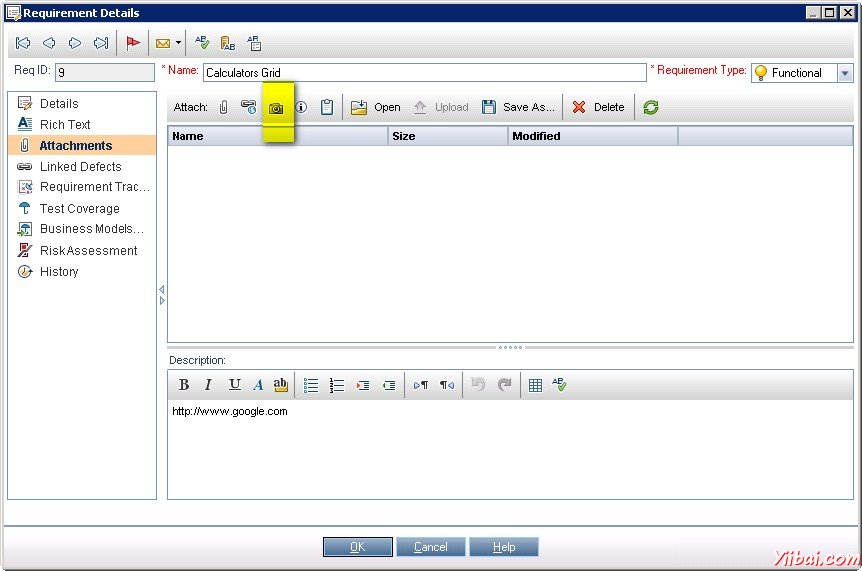This screenshot has width=862, height=571.
Task: Go to the first entity arrow
Action: (x=23, y=43)
